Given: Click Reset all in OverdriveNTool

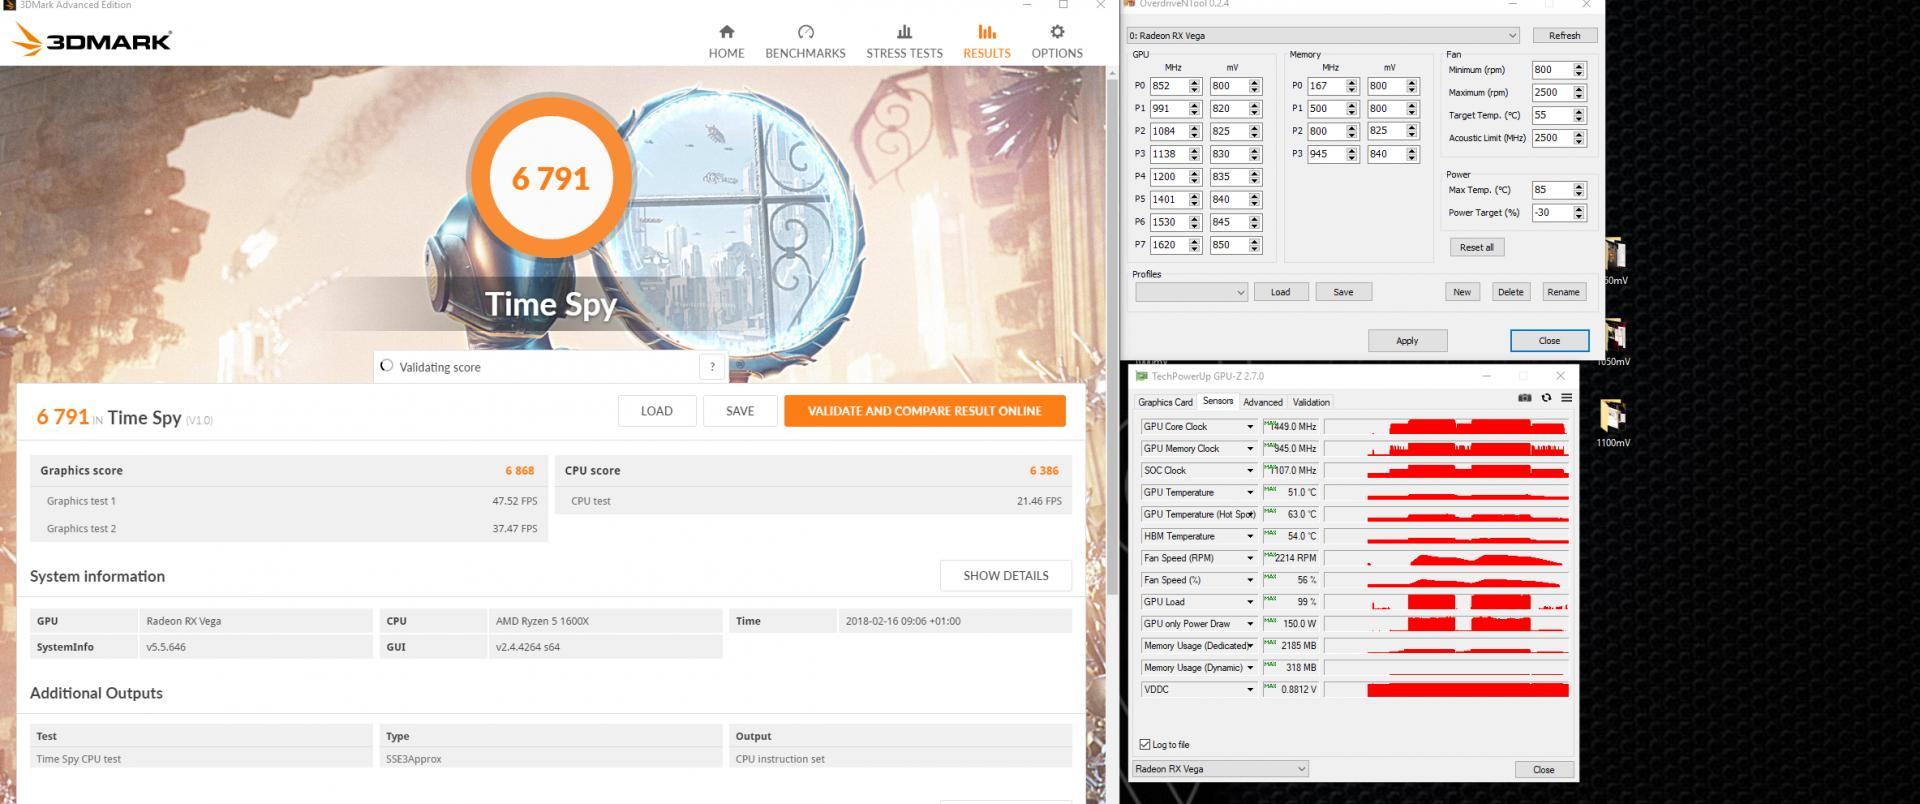Looking at the screenshot, I should (x=1476, y=247).
